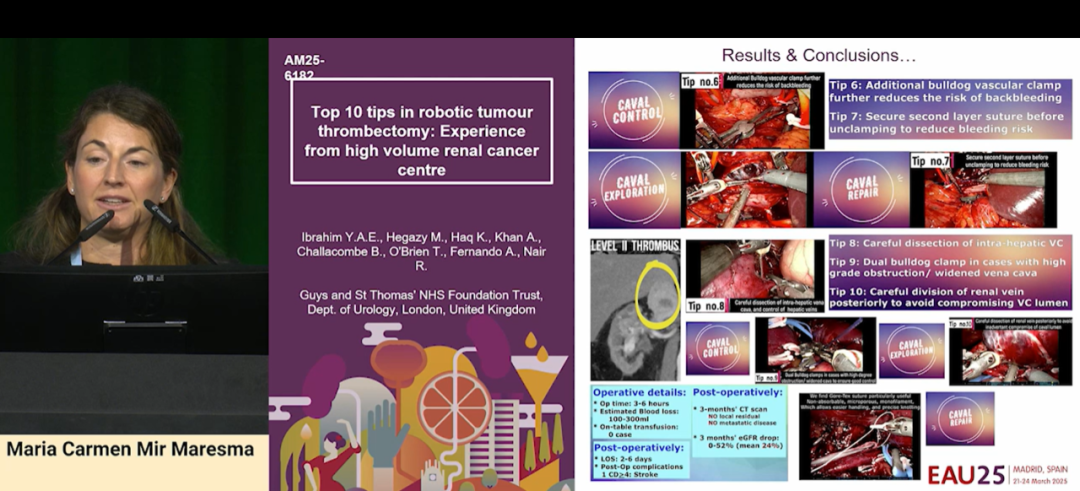The height and width of the screenshot is (491, 1080).
Task: Open the Level II Thrombus CT image
Action: [x=635, y=308]
